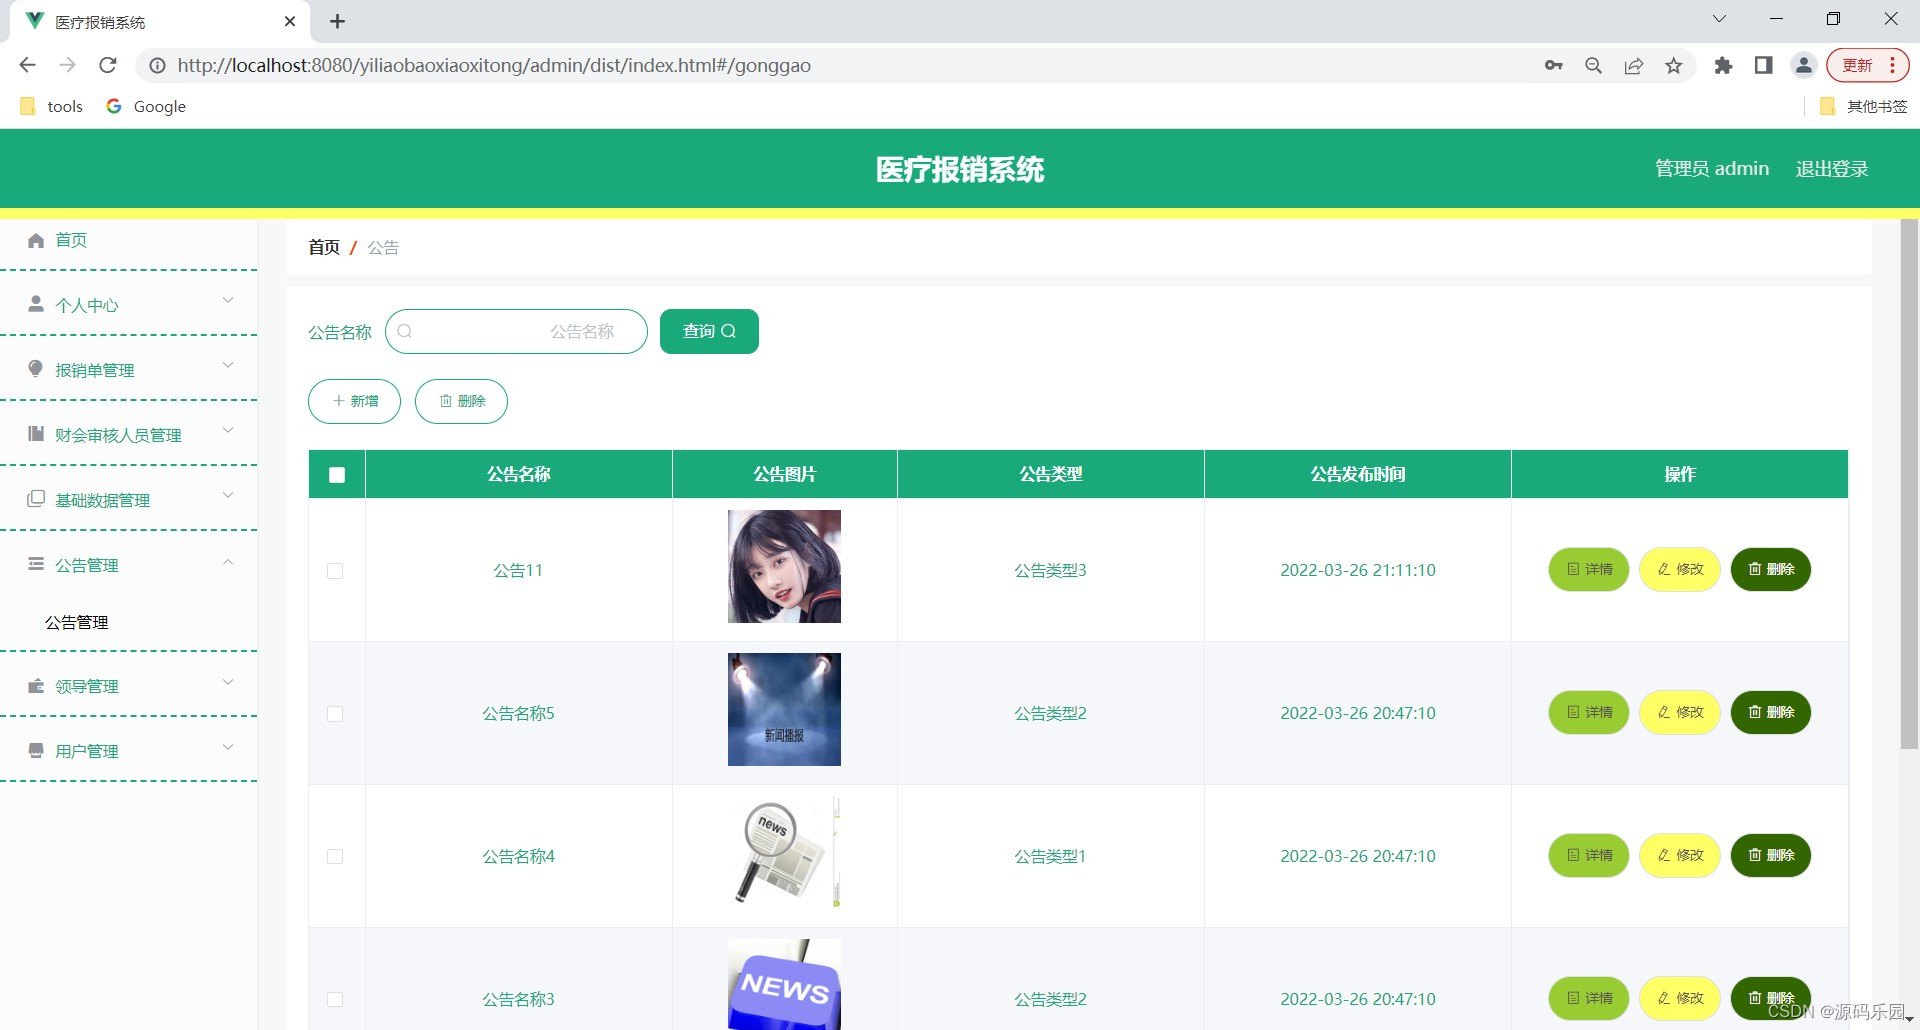
Task: Click the magnifier icon inside 查询 button
Action: click(x=729, y=331)
